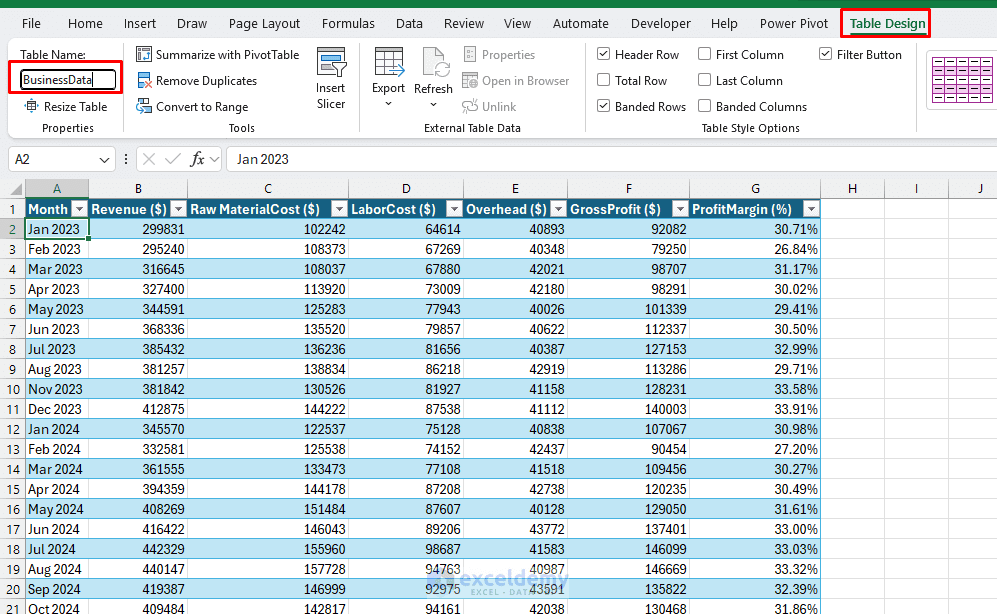997x614 pixels.
Task: Switch to the Insert tab
Action: click(x=140, y=24)
